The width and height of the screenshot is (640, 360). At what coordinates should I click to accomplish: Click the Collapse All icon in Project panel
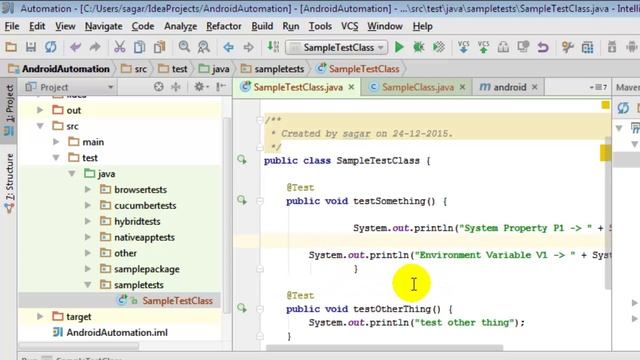click(176, 87)
